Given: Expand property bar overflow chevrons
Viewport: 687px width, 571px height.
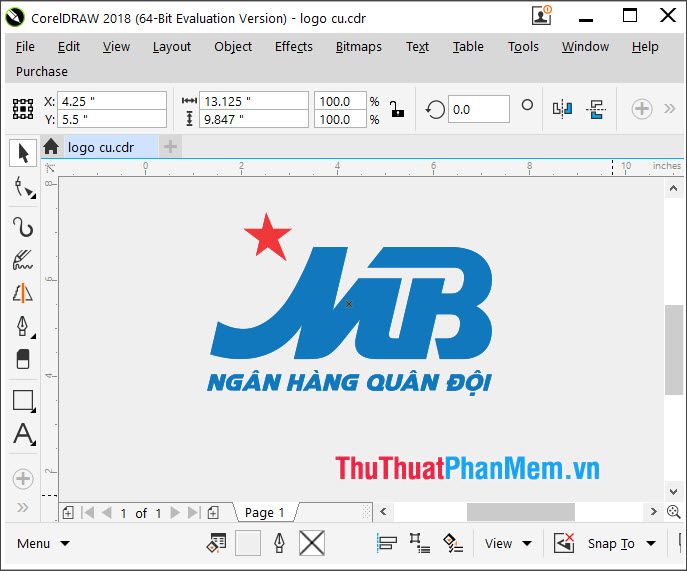Looking at the screenshot, I should click(669, 109).
